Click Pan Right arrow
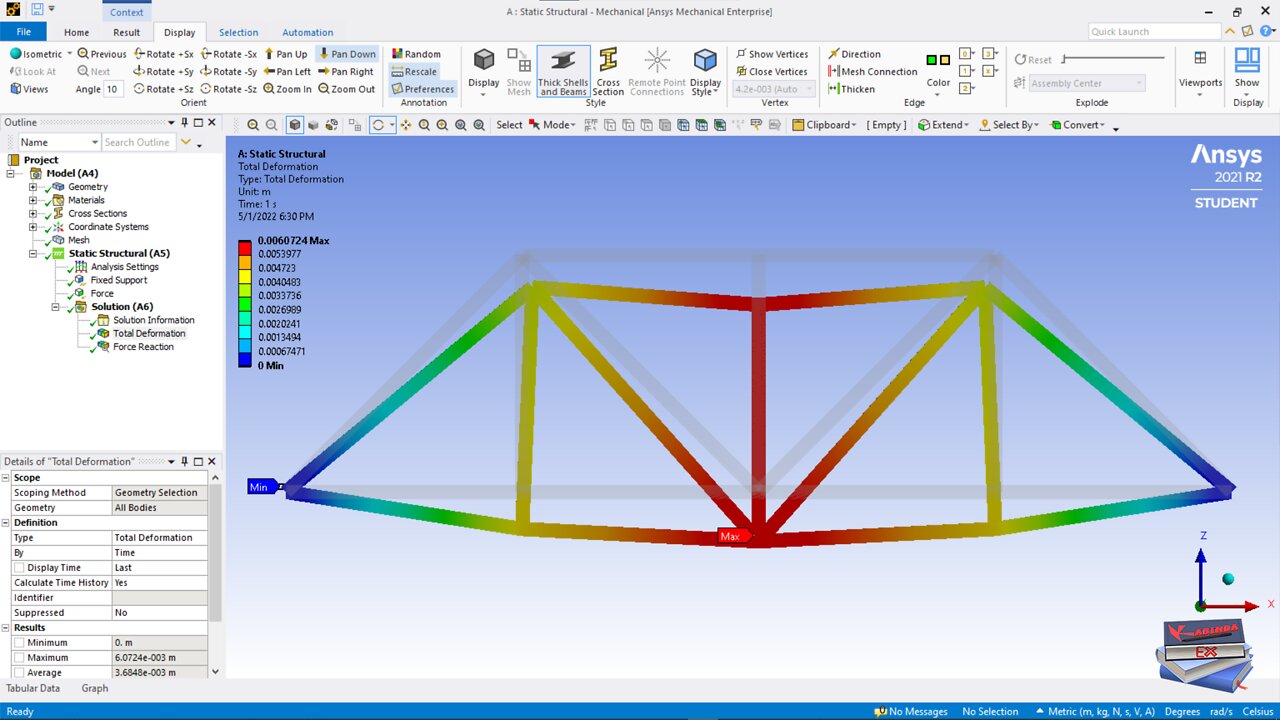This screenshot has height=720, width=1280. 345,71
